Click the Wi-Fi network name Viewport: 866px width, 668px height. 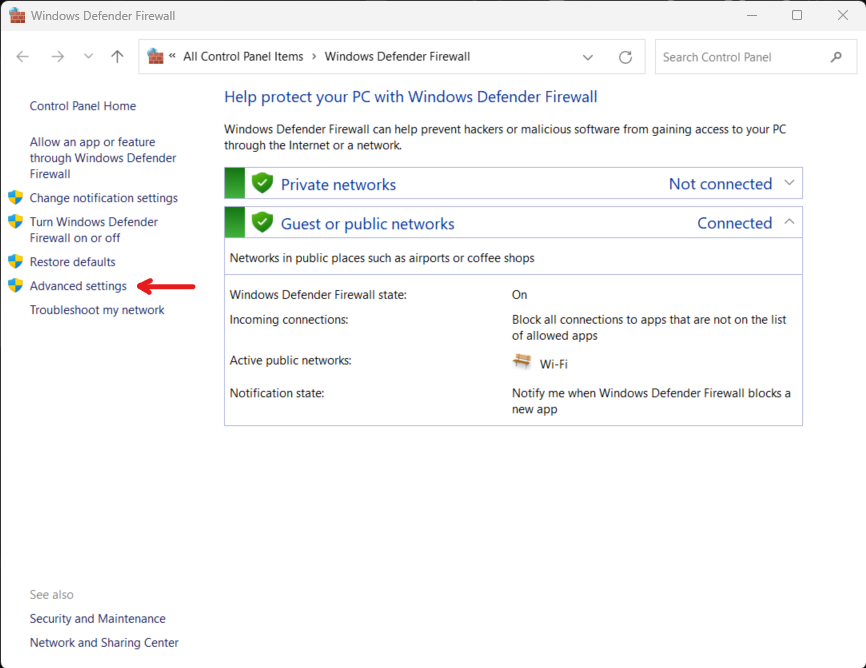553,364
